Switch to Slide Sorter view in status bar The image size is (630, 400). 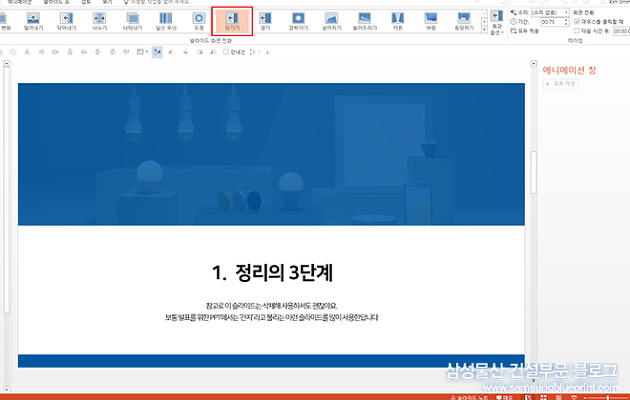click(x=543, y=397)
